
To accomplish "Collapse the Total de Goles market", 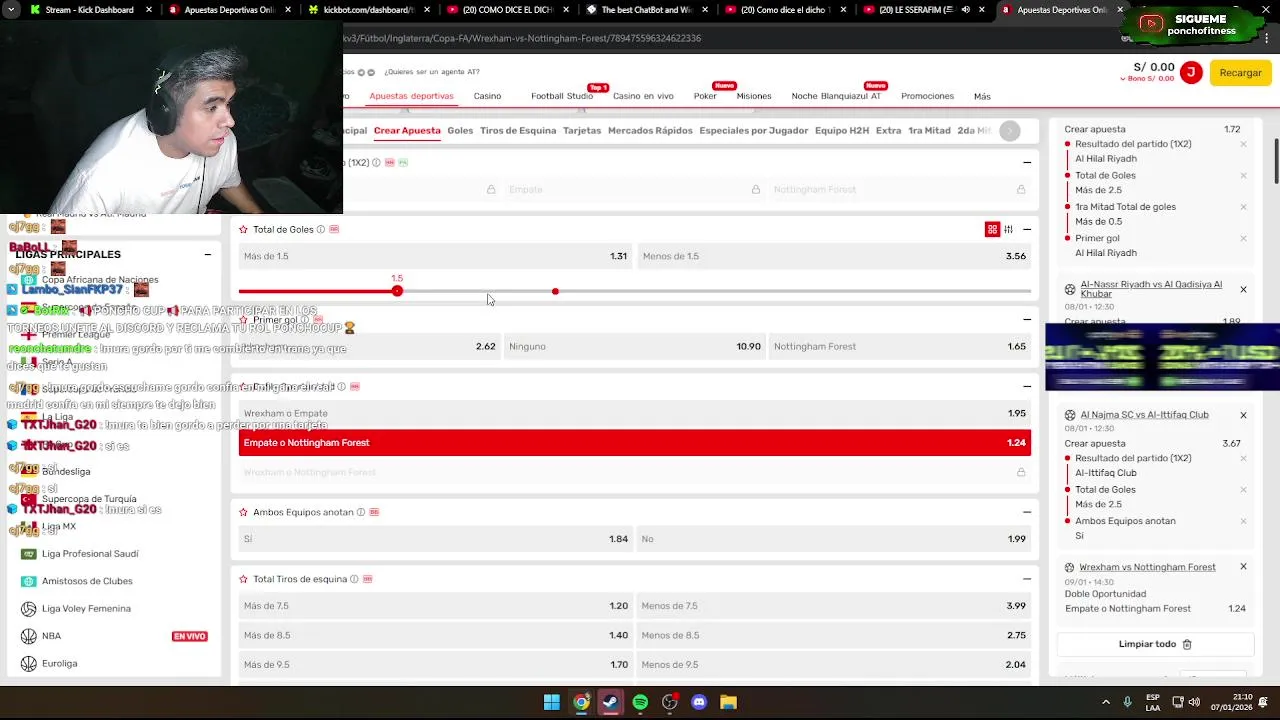I will 1027,230.
